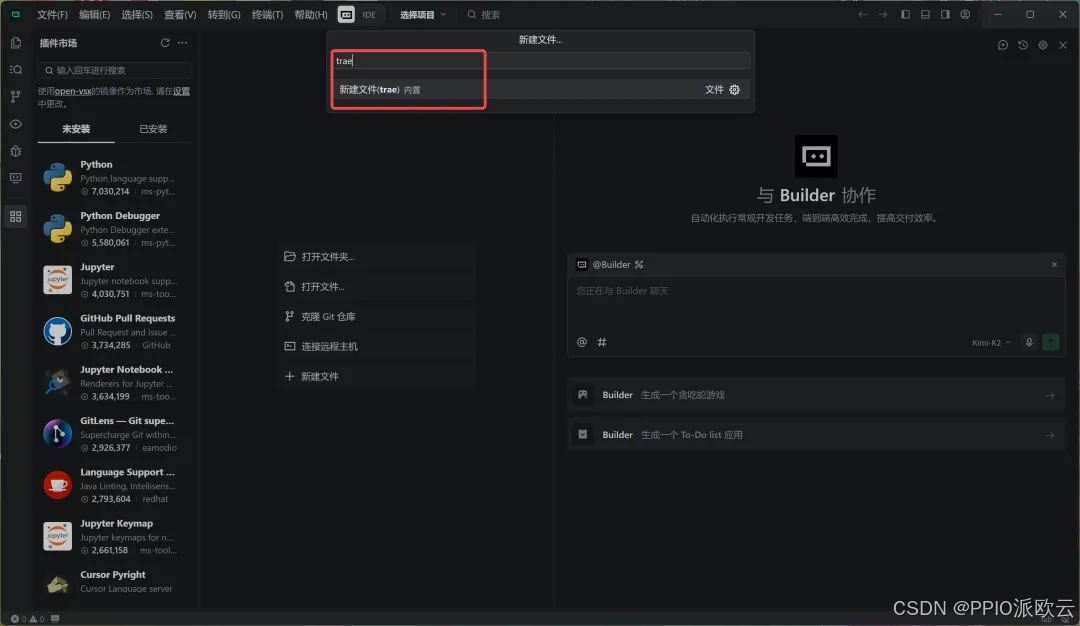Click the quick pick input containing trae
1080x626 pixels.
tap(541, 61)
